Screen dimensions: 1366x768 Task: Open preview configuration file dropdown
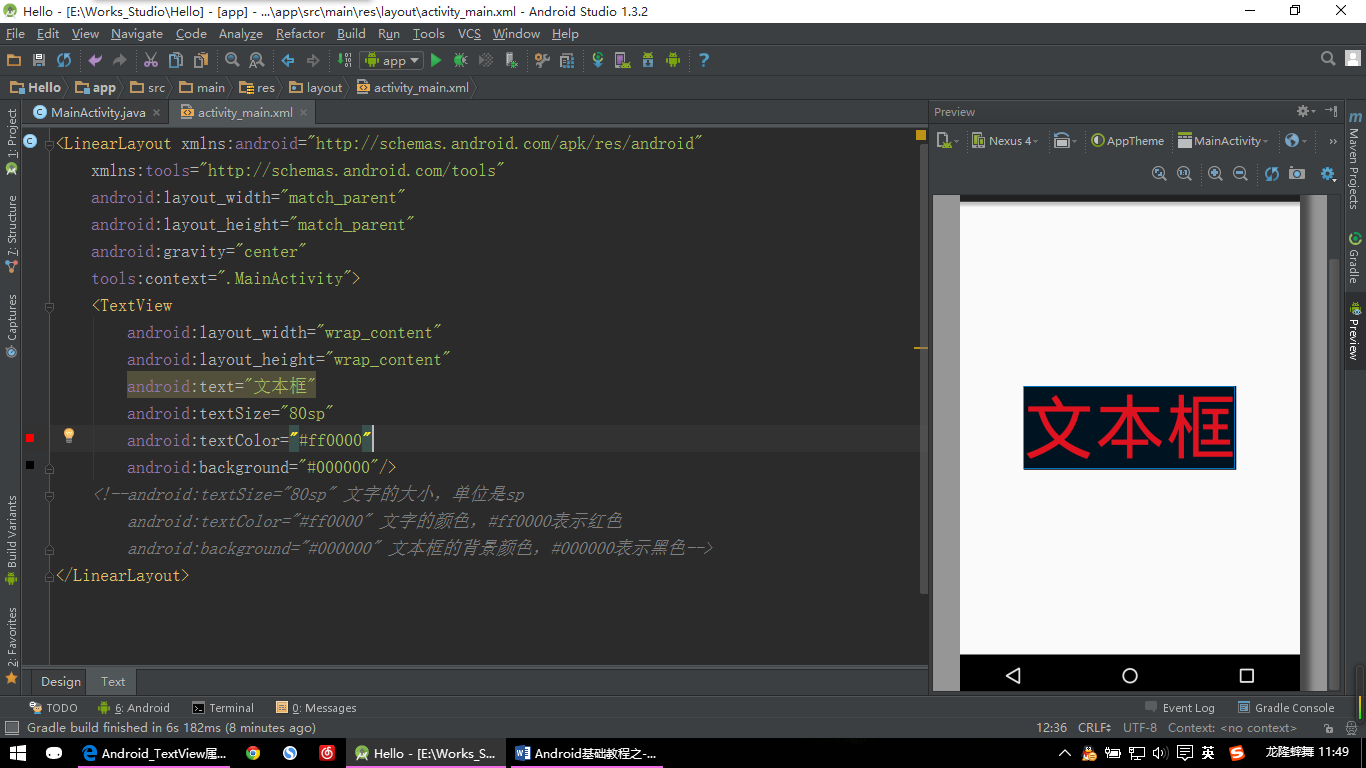point(947,141)
